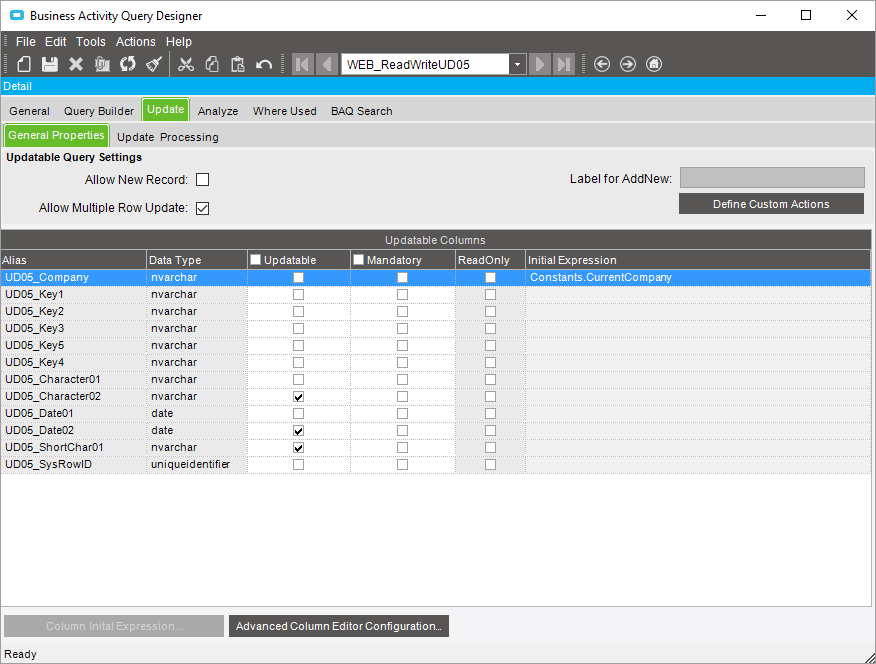The image size is (876, 664).
Task: Click the Back circular arrow icon
Action: (x=602, y=64)
